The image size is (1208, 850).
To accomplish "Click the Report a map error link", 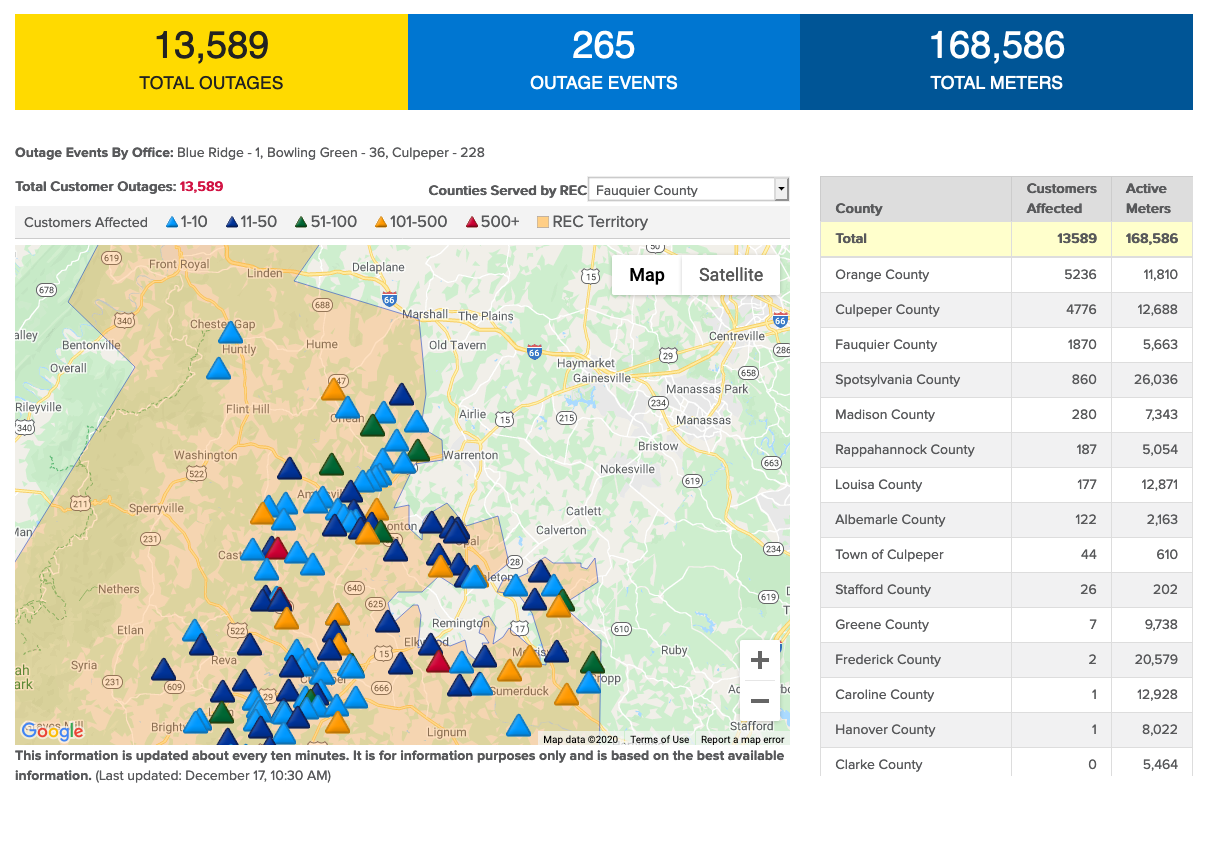I will [x=743, y=740].
